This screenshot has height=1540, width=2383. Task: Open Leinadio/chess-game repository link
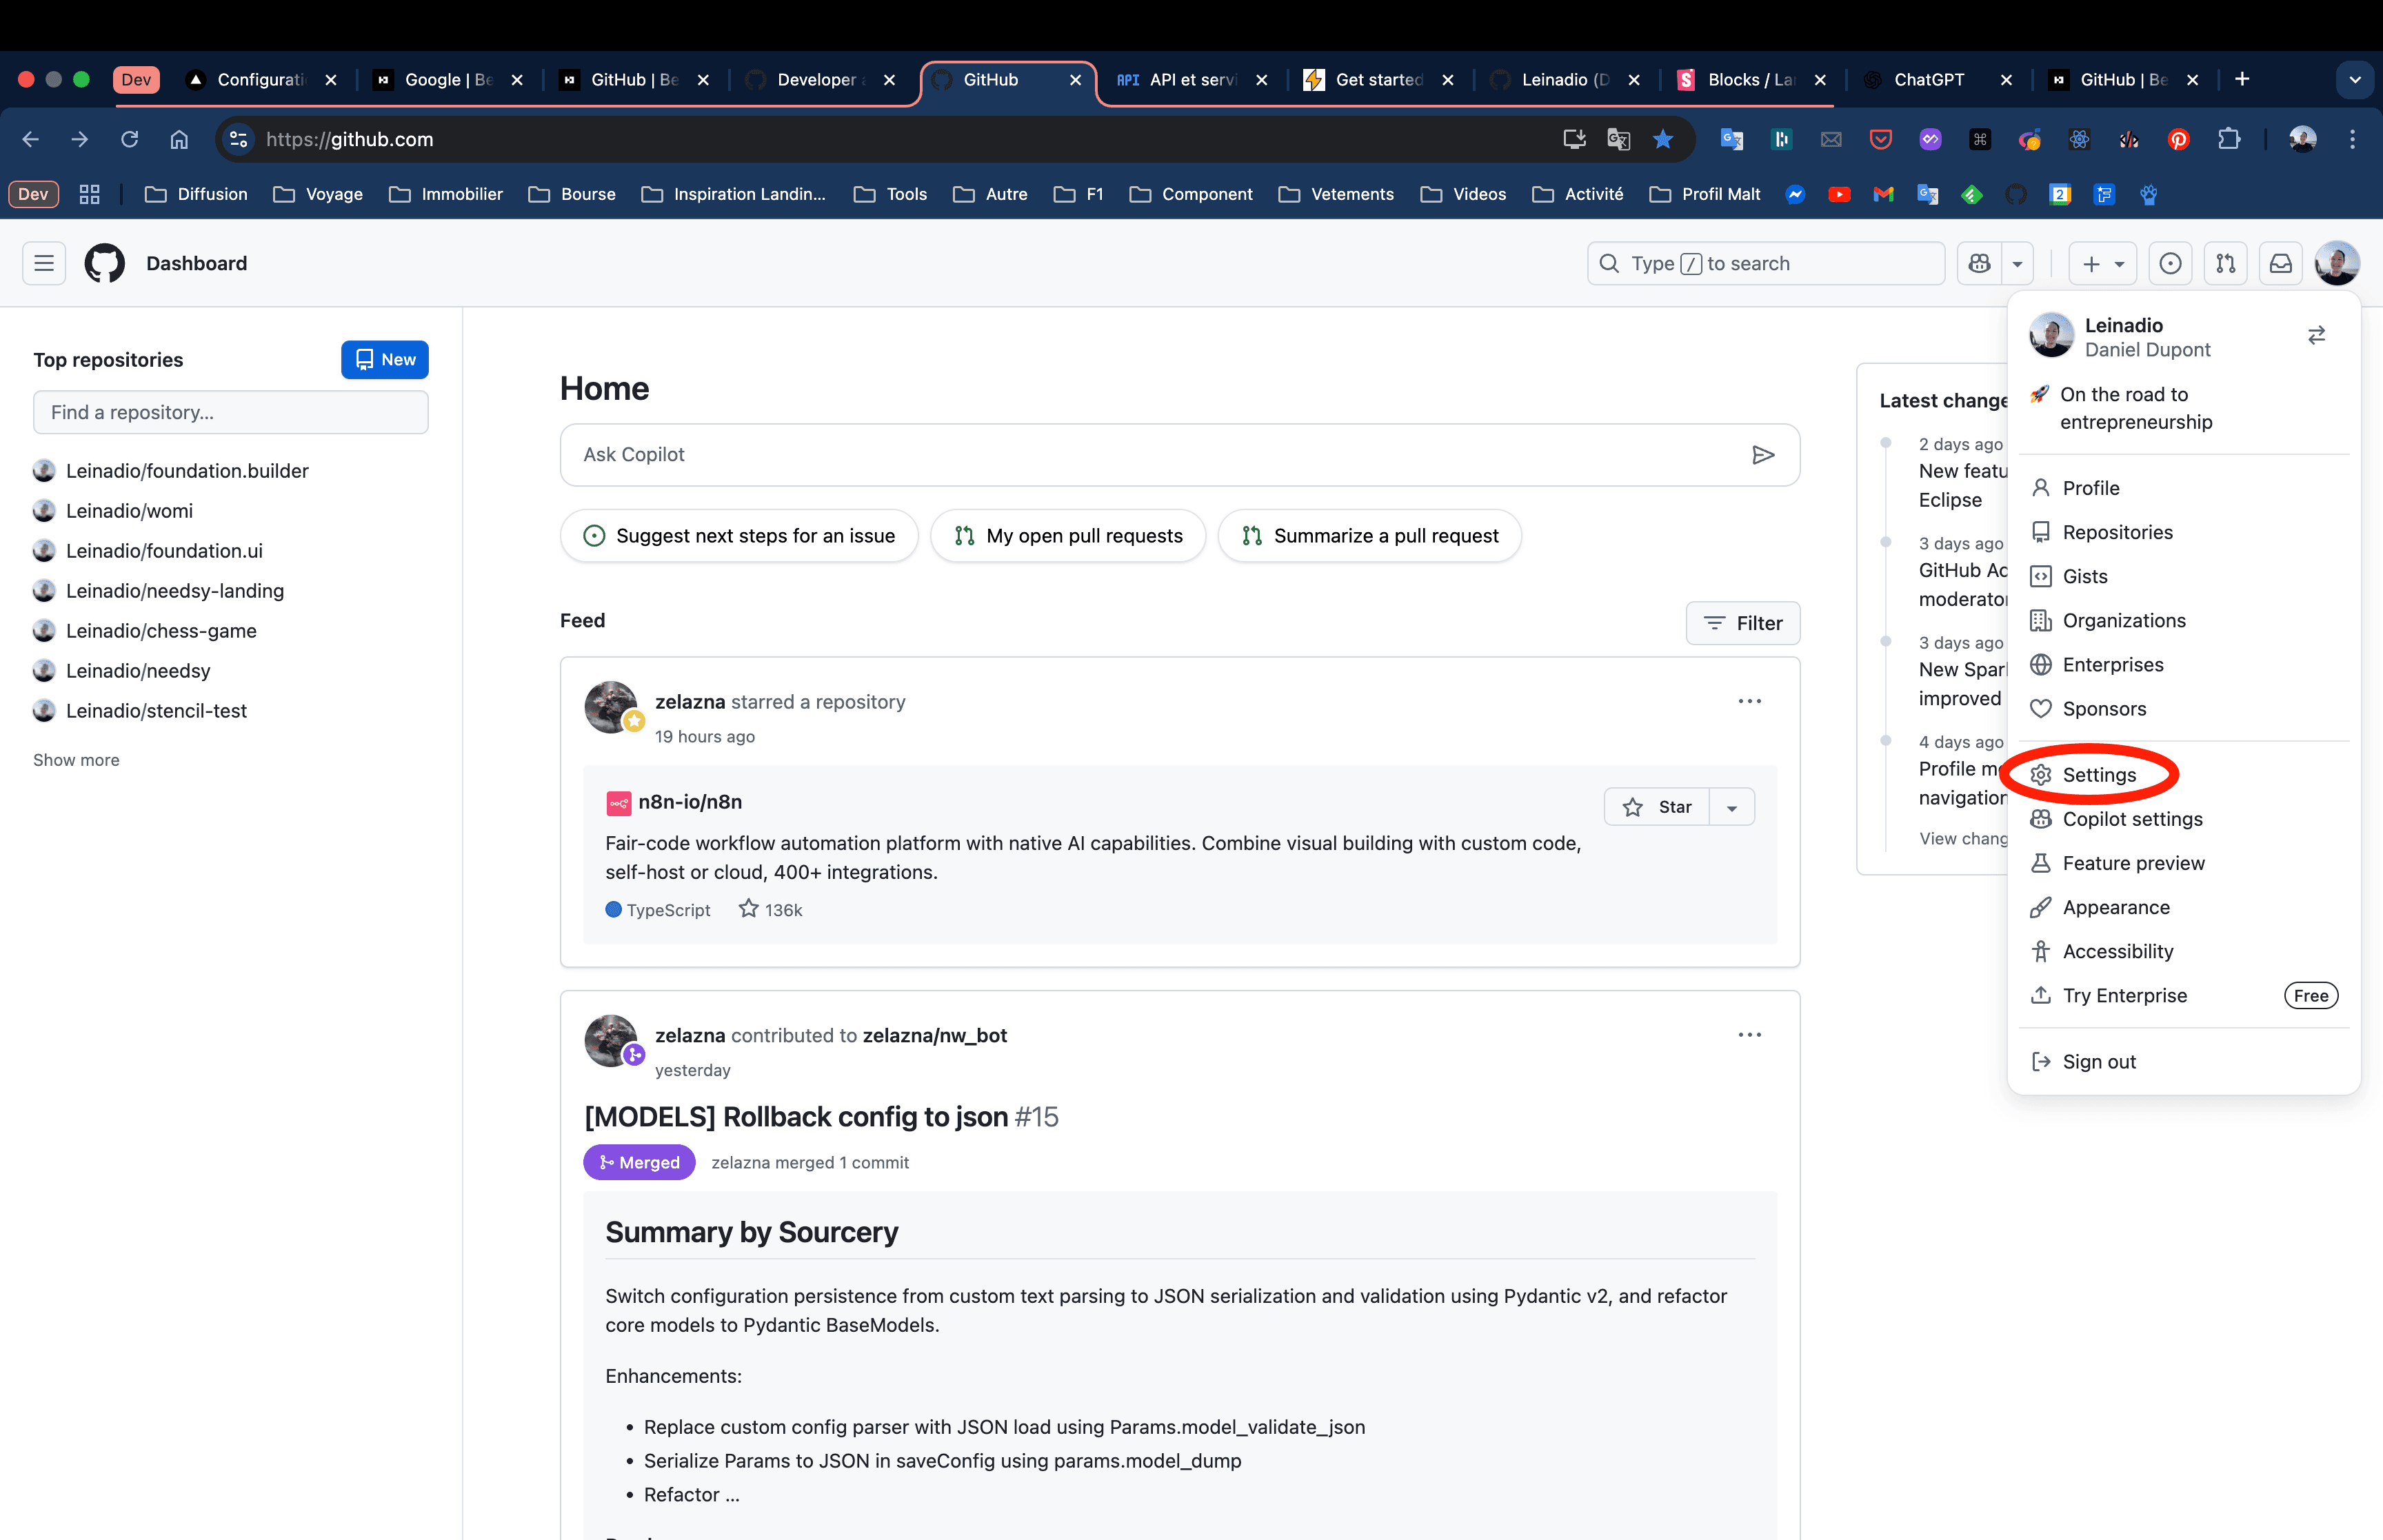pyautogui.click(x=161, y=631)
